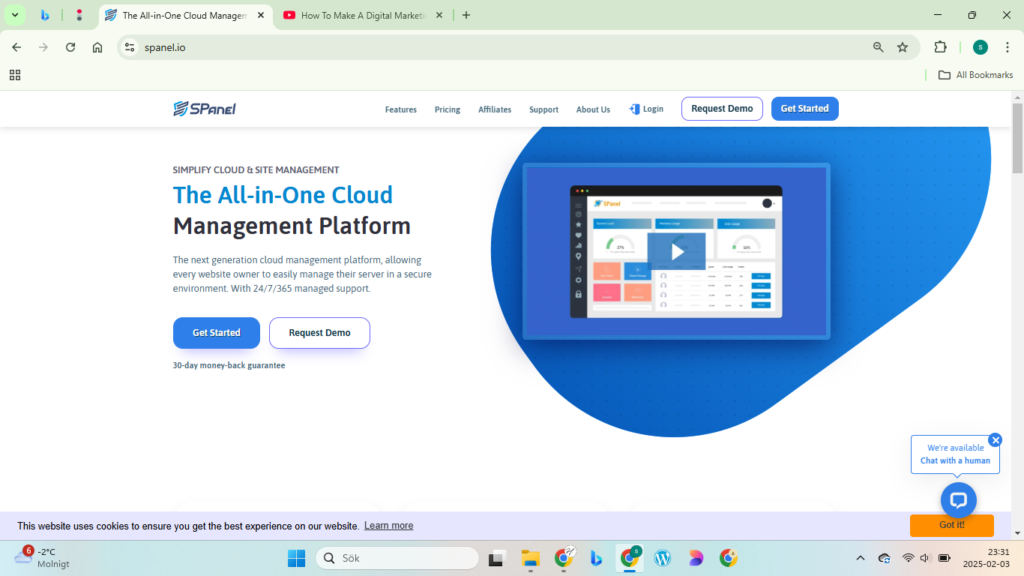The width and height of the screenshot is (1024, 576).
Task: Click the browser forward arrow
Action: click(x=43, y=47)
